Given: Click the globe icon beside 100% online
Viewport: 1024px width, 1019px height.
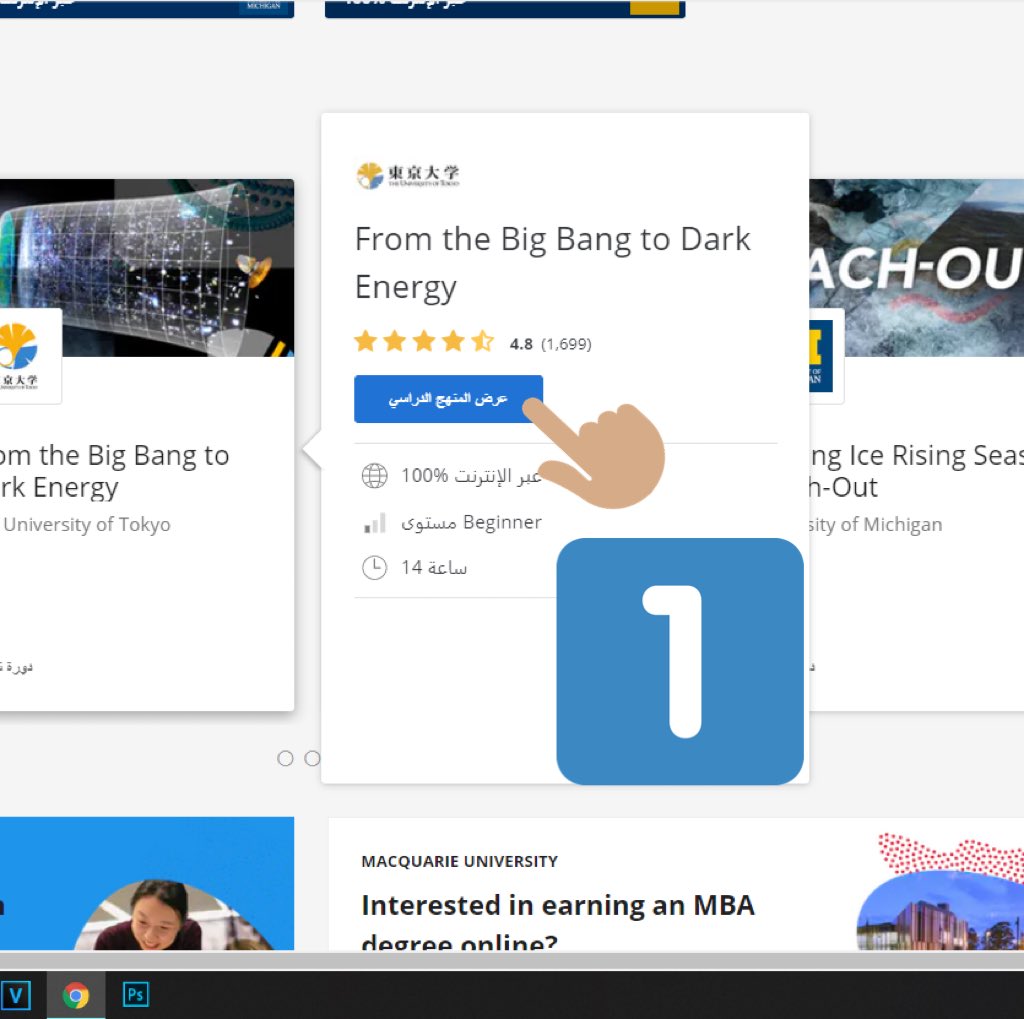Looking at the screenshot, I should click(374, 476).
